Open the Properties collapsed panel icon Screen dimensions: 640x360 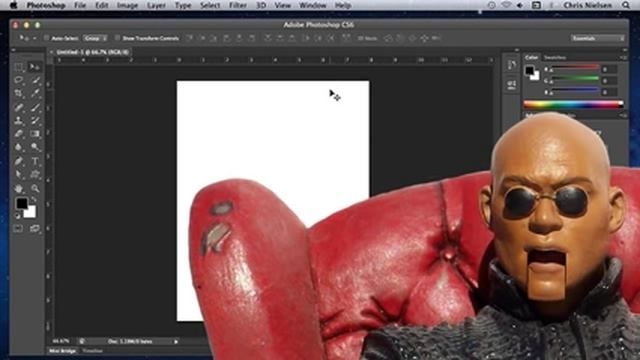tap(512, 85)
